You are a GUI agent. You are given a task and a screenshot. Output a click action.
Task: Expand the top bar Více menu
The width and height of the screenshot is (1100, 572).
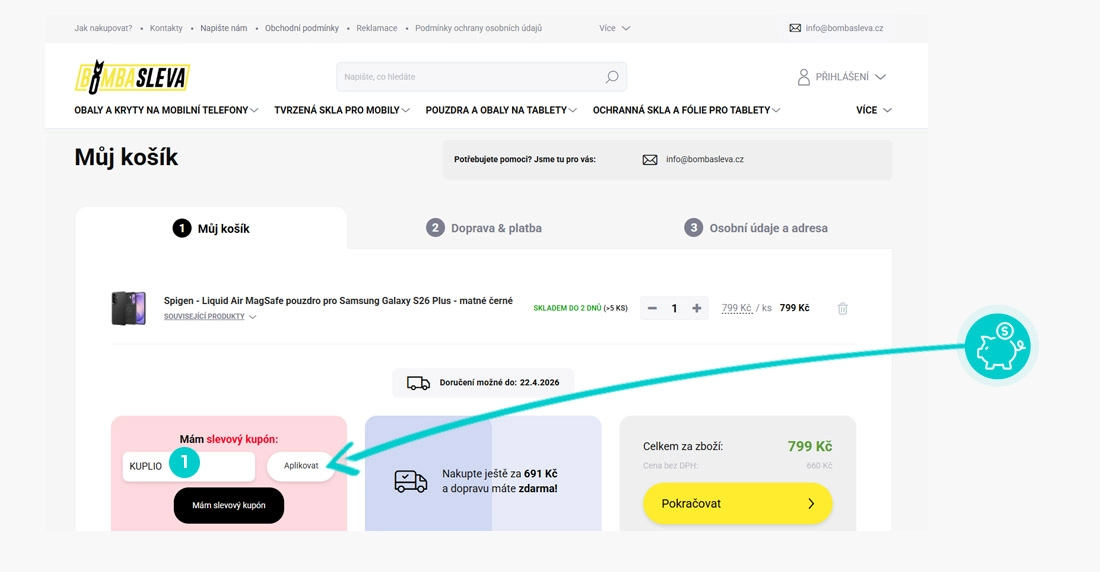click(x=615, y=28)
